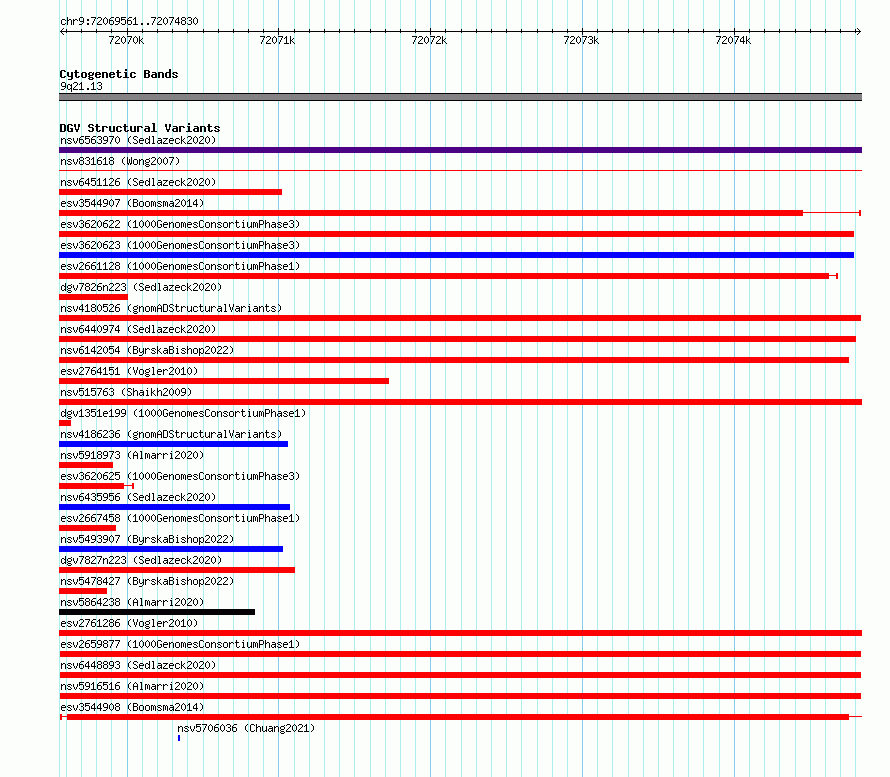Open esv2761286 (Vogler2010) label
This screenshot has width=890, height=777.
point(129,623)
